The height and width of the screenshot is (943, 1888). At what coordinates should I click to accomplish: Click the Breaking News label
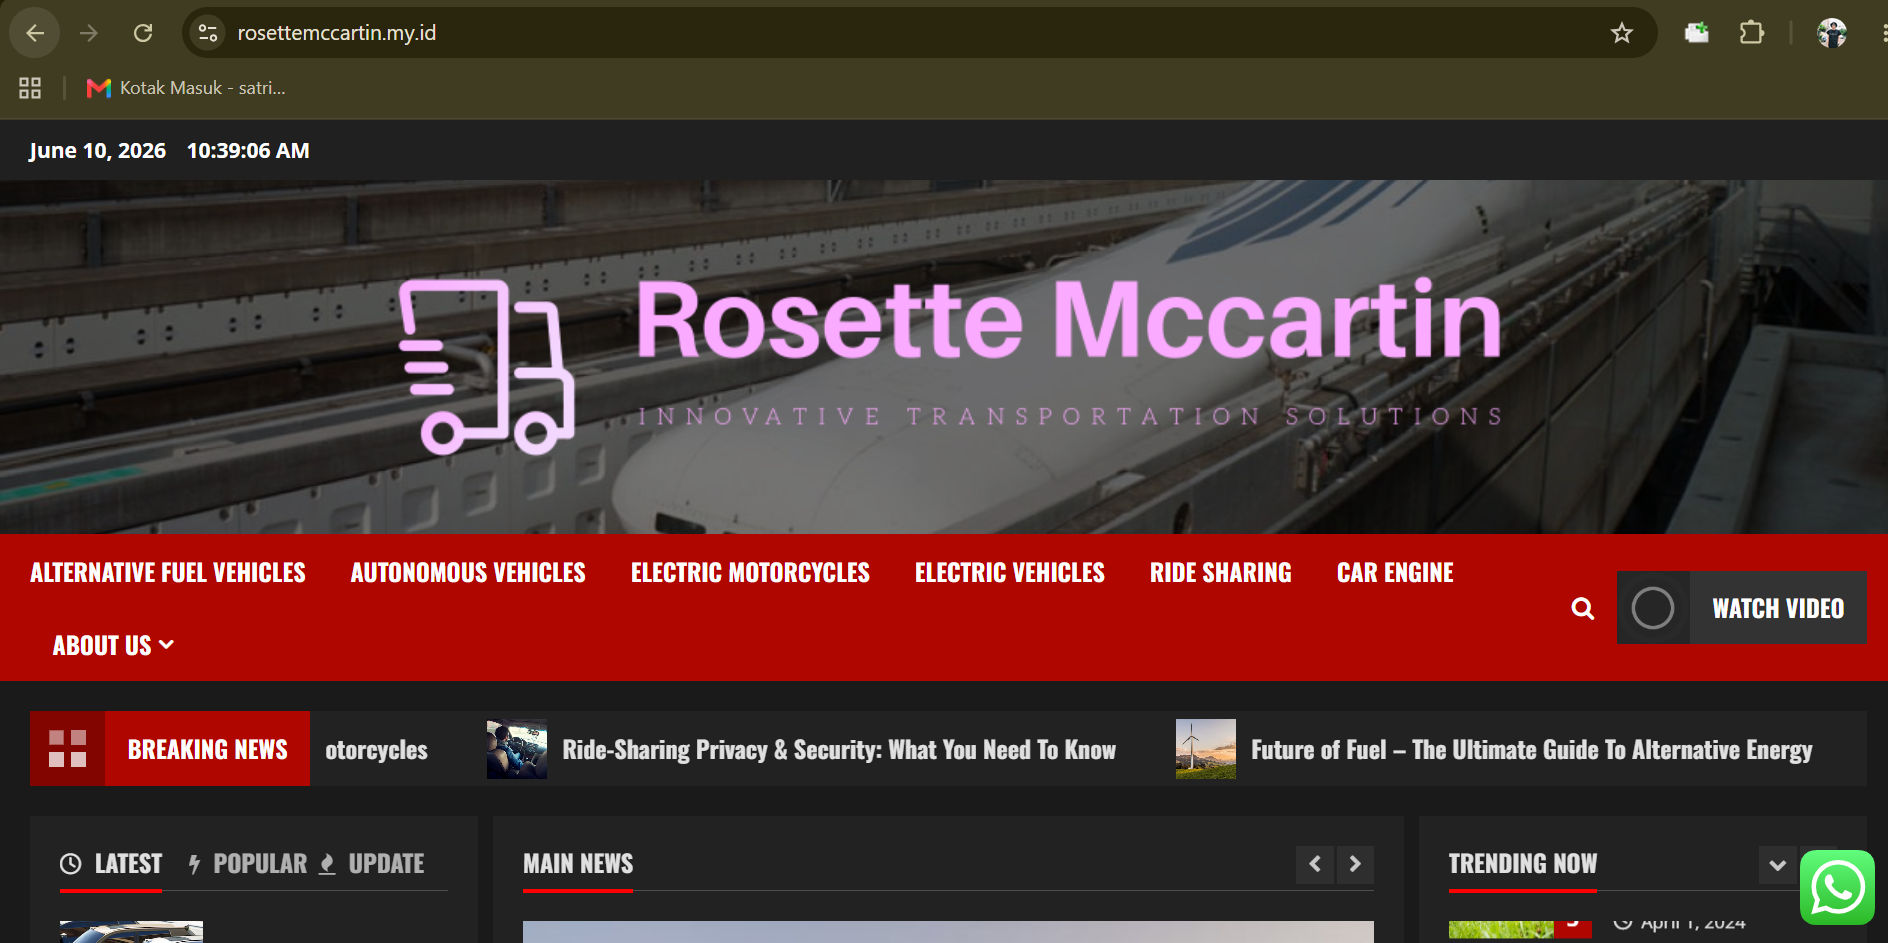[x=208, y=749]
